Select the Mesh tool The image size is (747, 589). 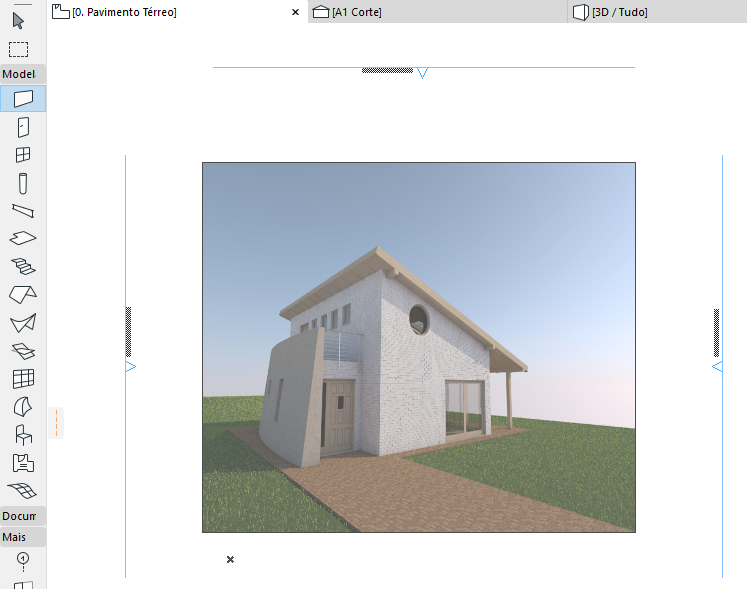click(x=23, y=490)
